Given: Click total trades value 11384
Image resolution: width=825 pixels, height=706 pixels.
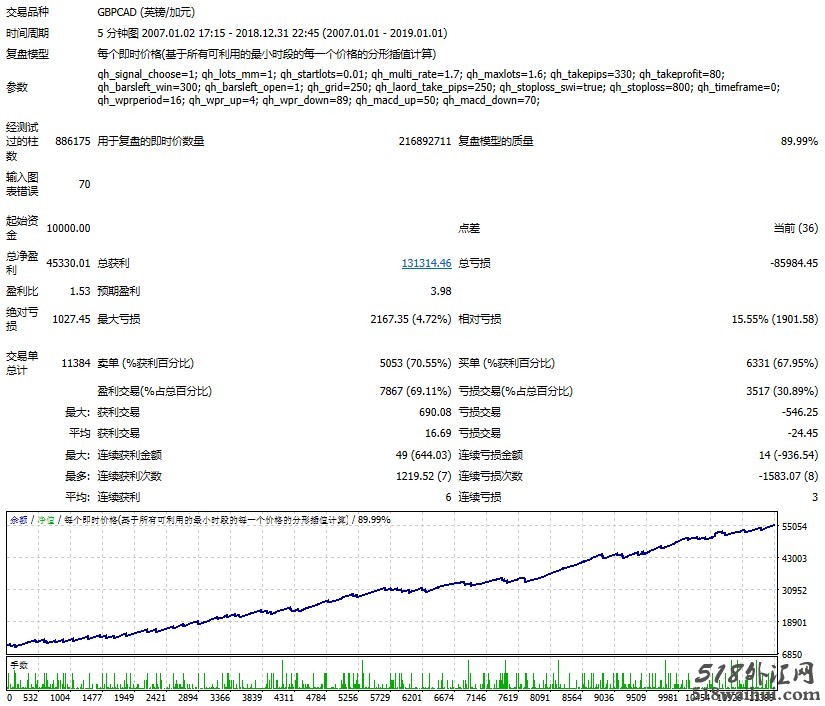Looking at the screenshot, I should coord(76,363).
